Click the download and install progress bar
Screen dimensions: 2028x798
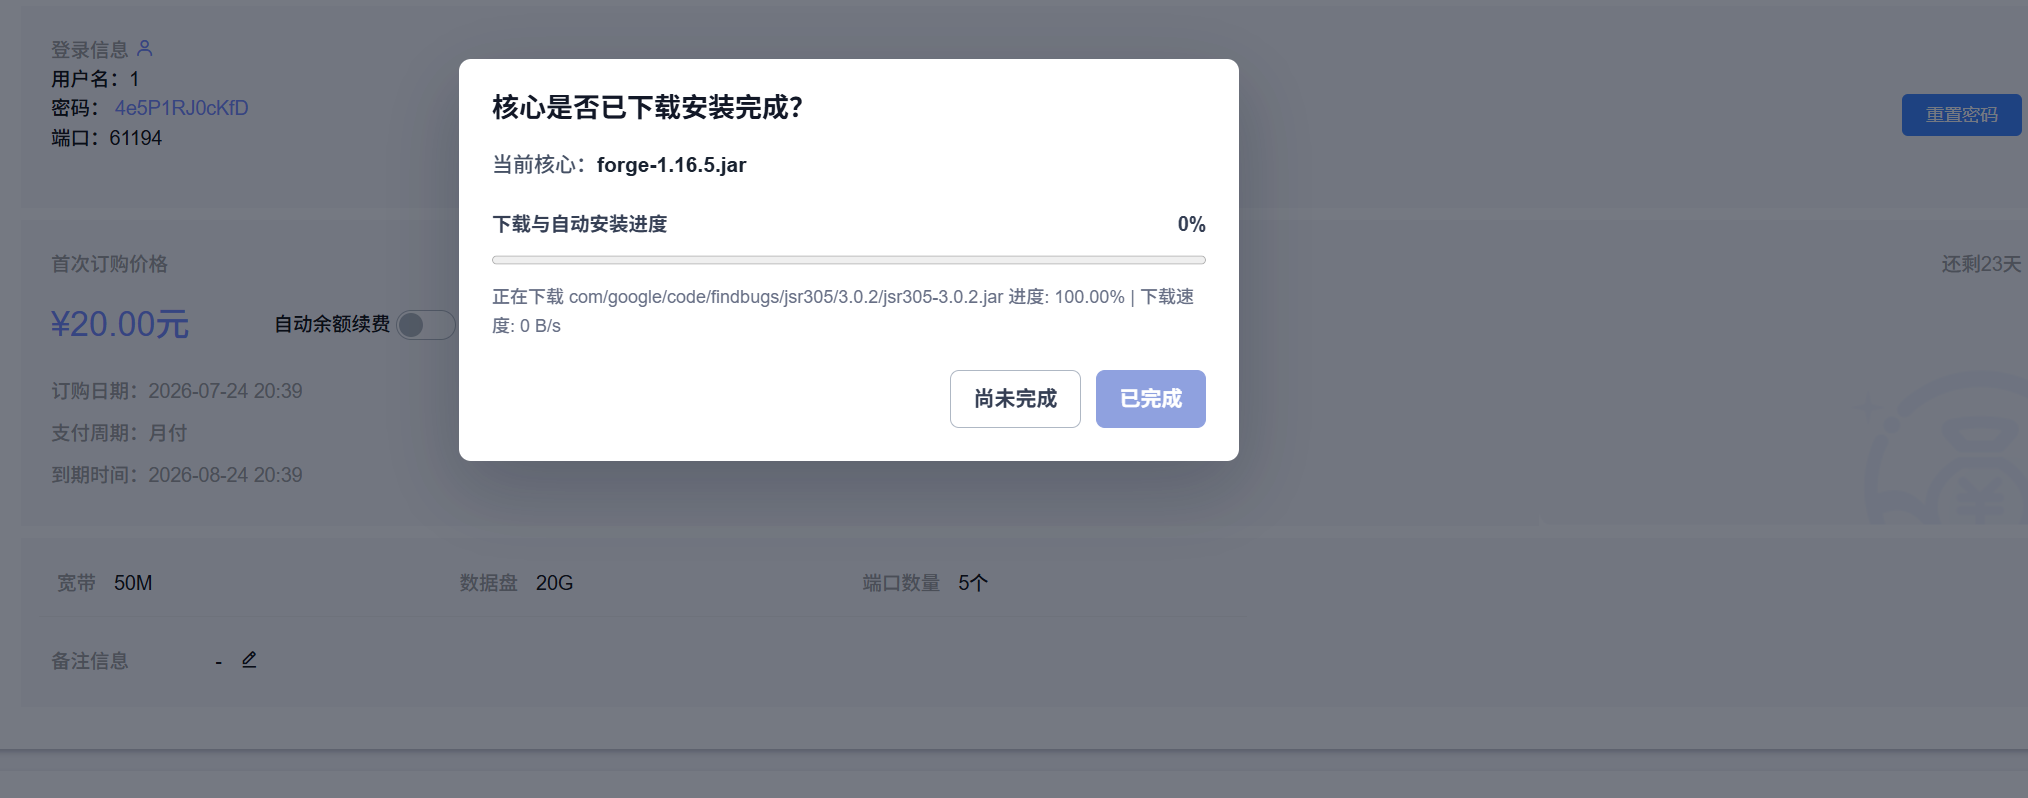848,260
